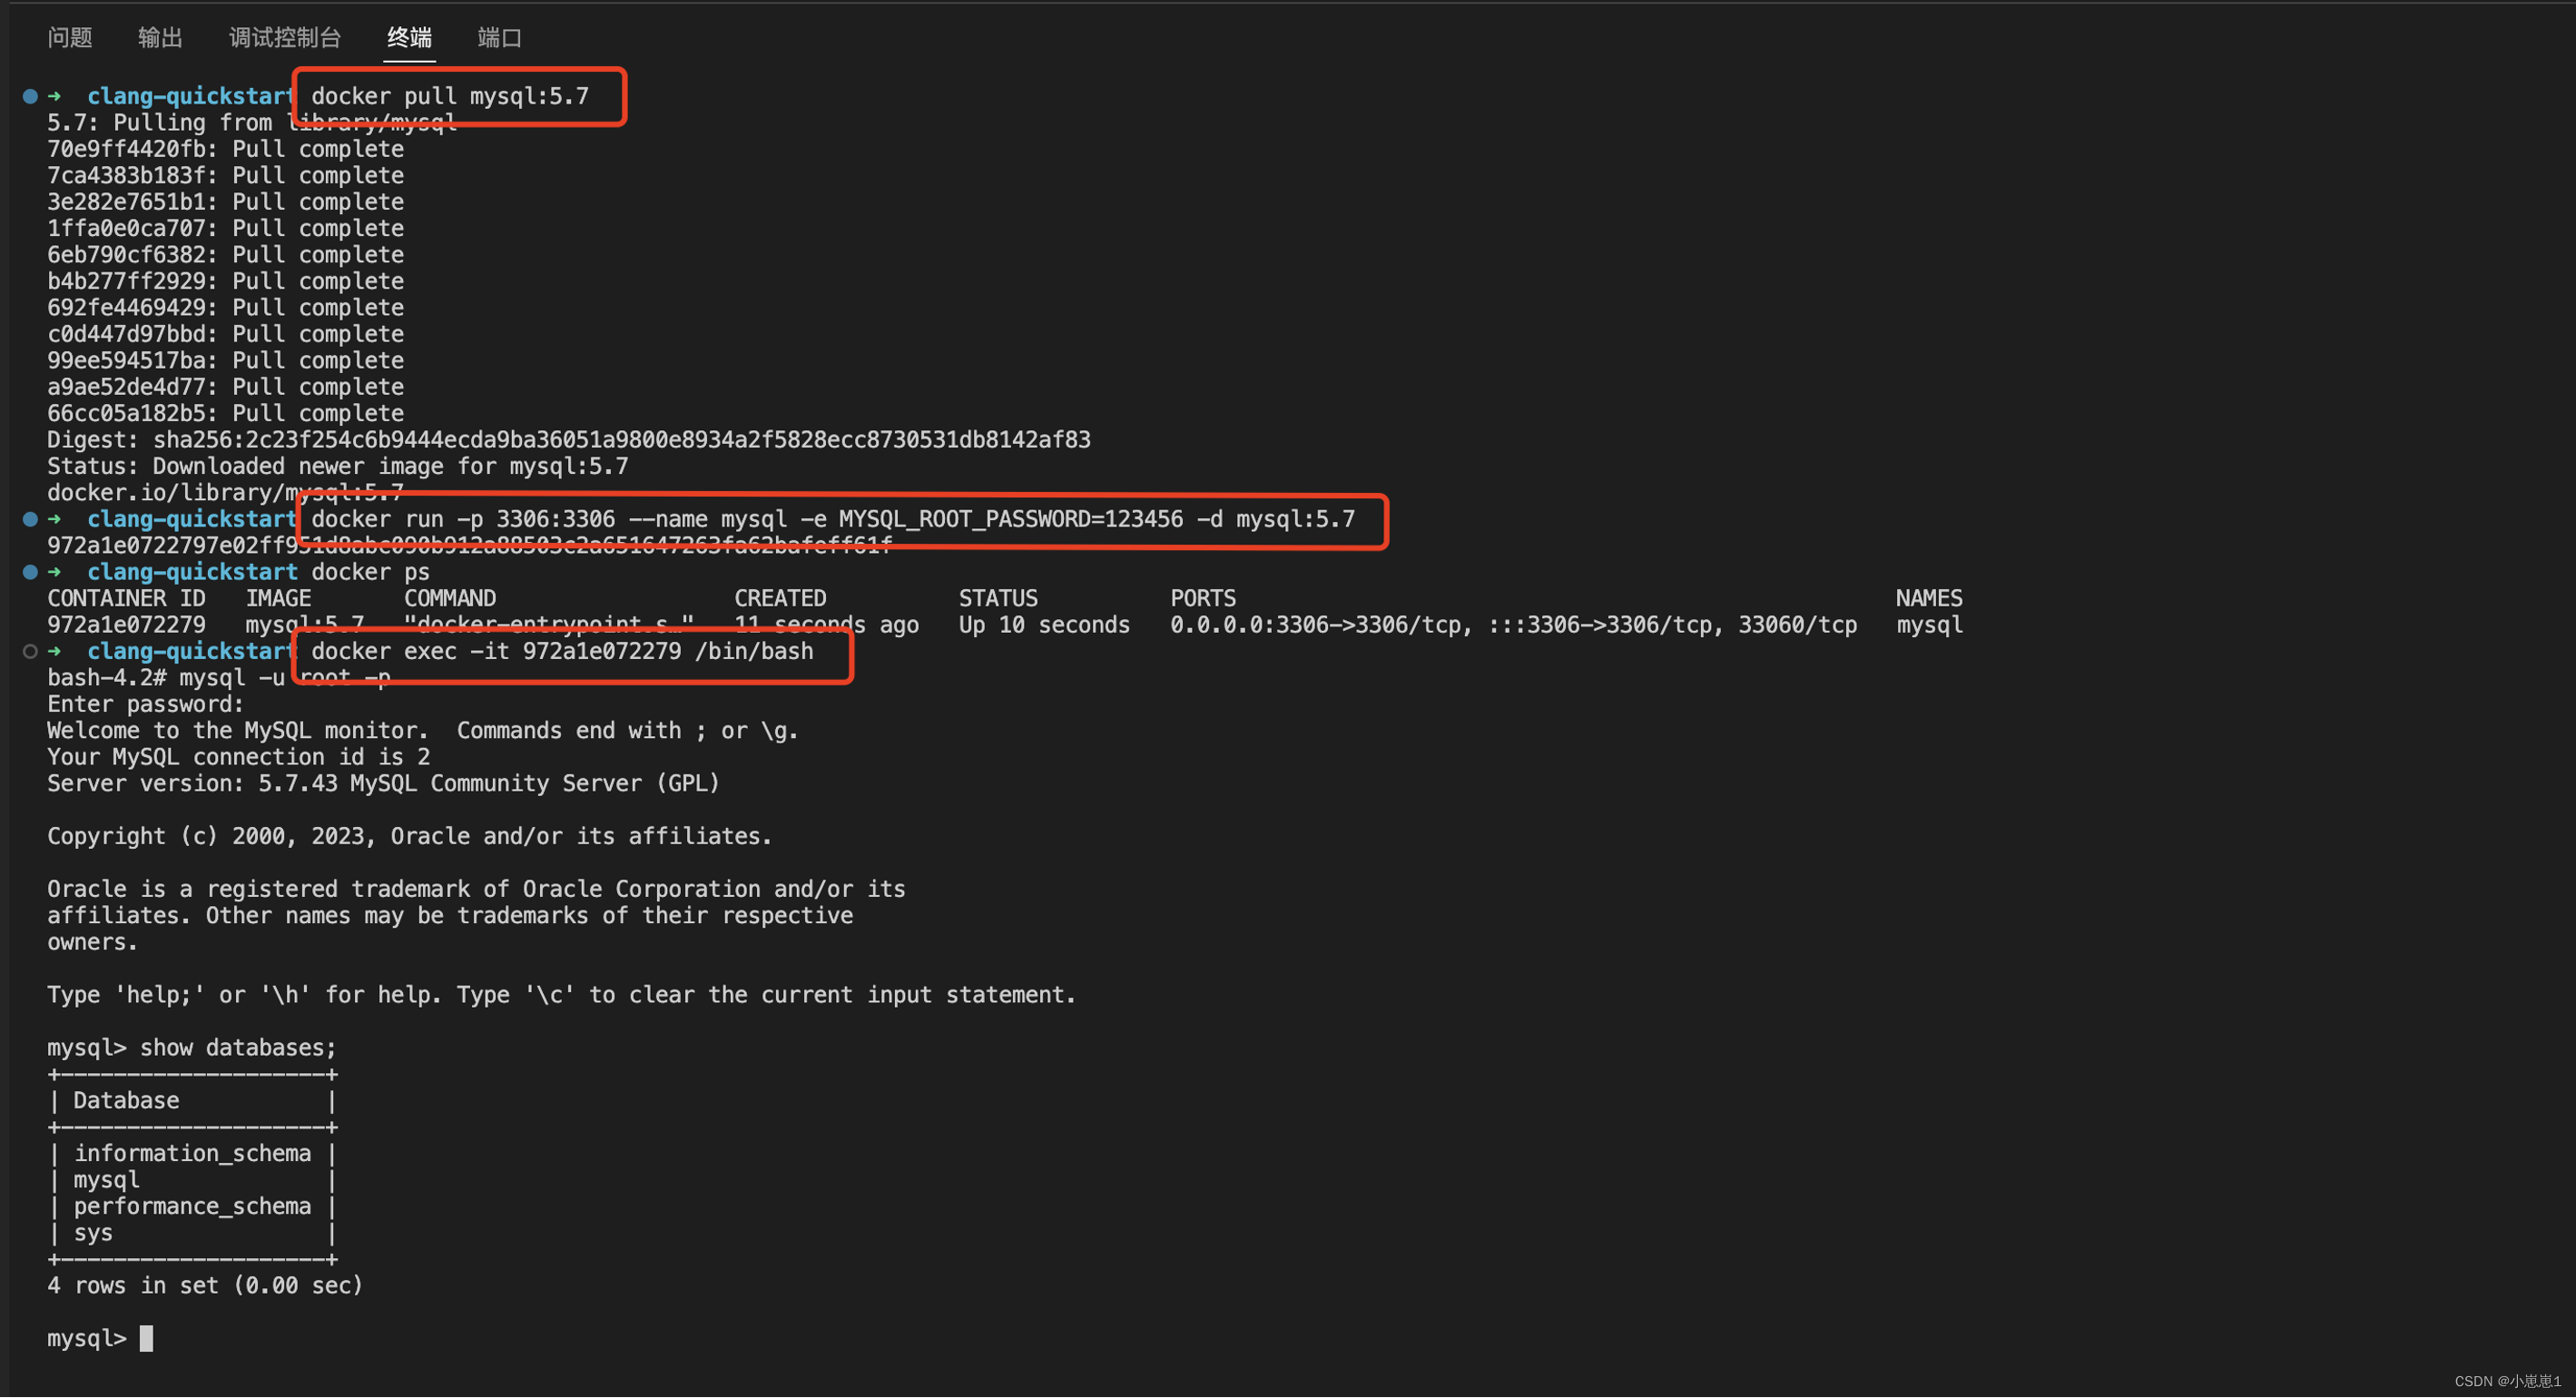Click '5.7: Pulling from library/mysql' line
Screen dimensions: 2576x1398
252,123
